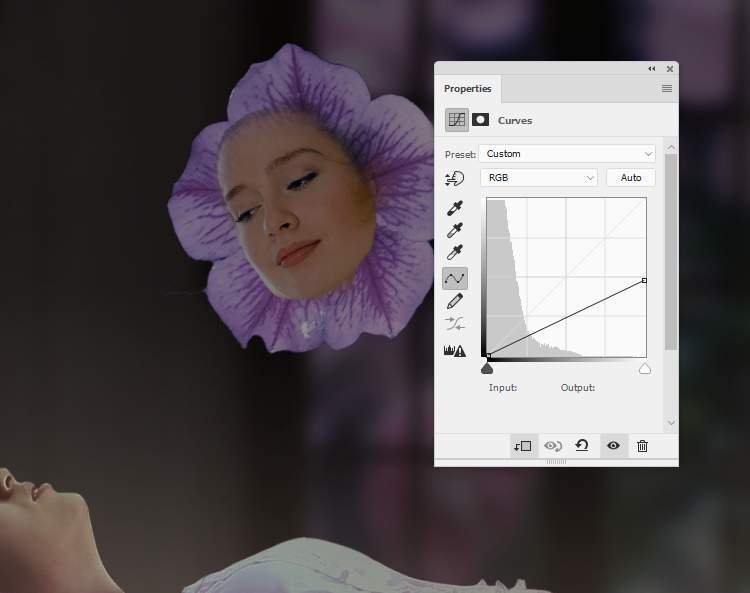
Task: Open the RGB channel dropdown
Action: click(539, 178)
